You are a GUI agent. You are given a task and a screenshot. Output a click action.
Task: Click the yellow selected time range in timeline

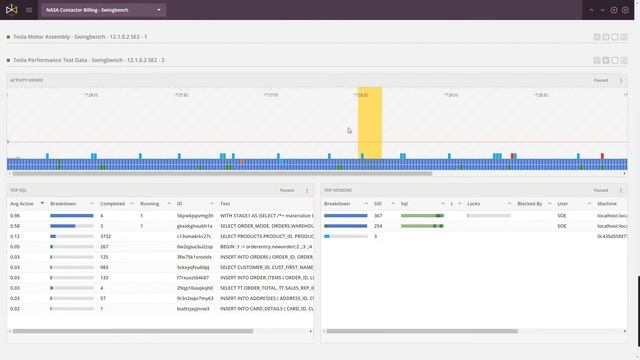point(370,122)
